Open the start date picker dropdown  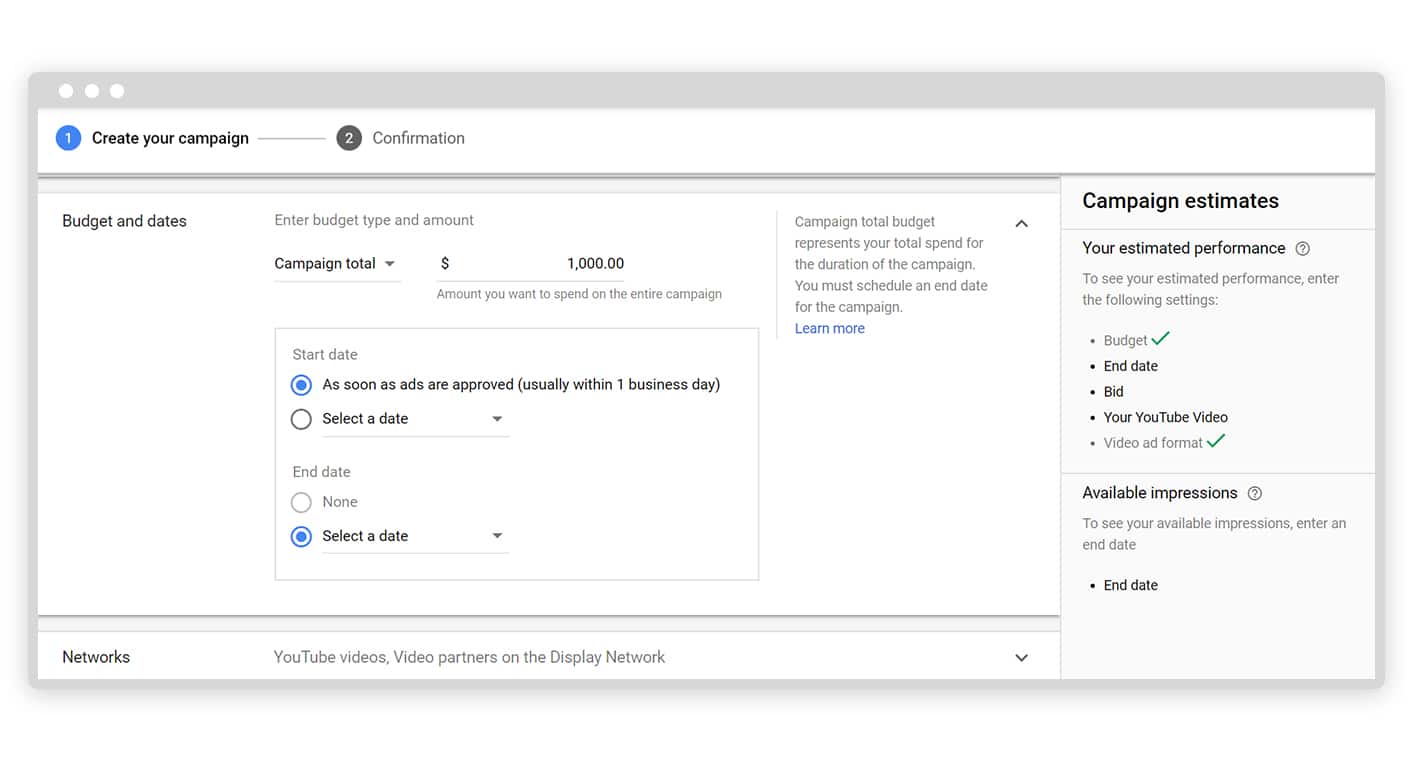497,419
